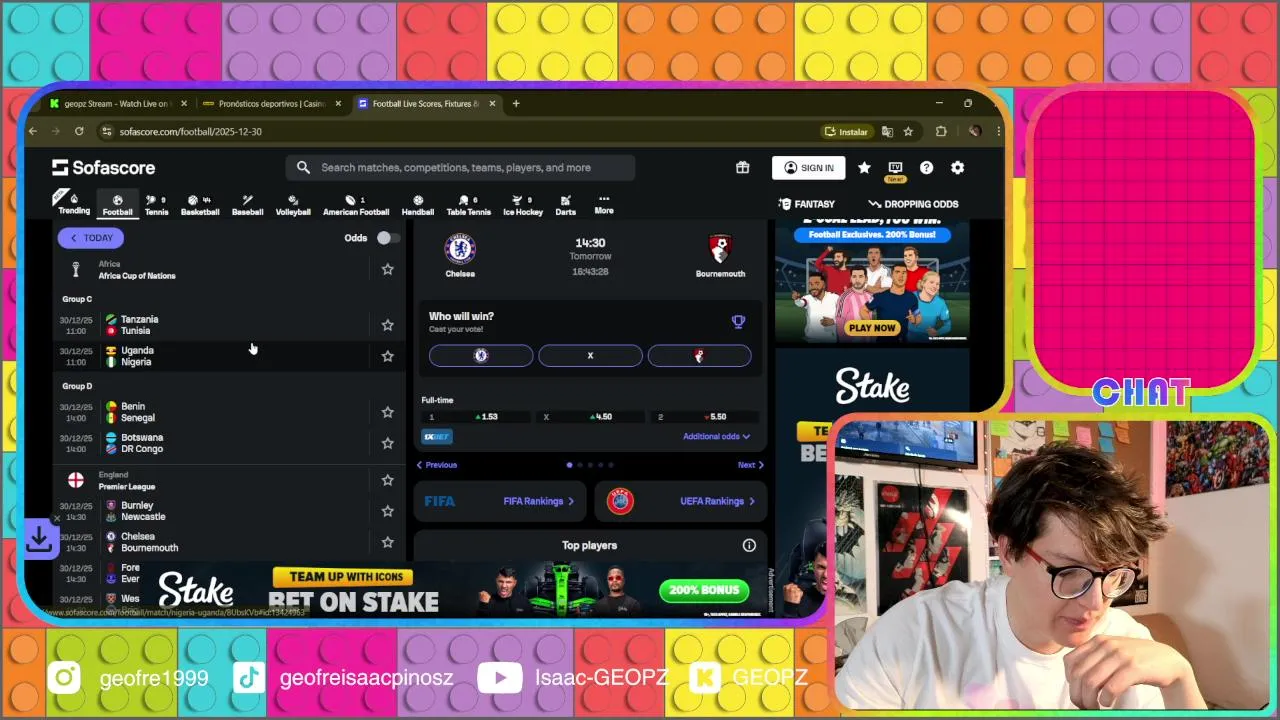Select the Football sport tab
Image resolution: width=1280 pixels, height=720 pixels.
(117, 204)
